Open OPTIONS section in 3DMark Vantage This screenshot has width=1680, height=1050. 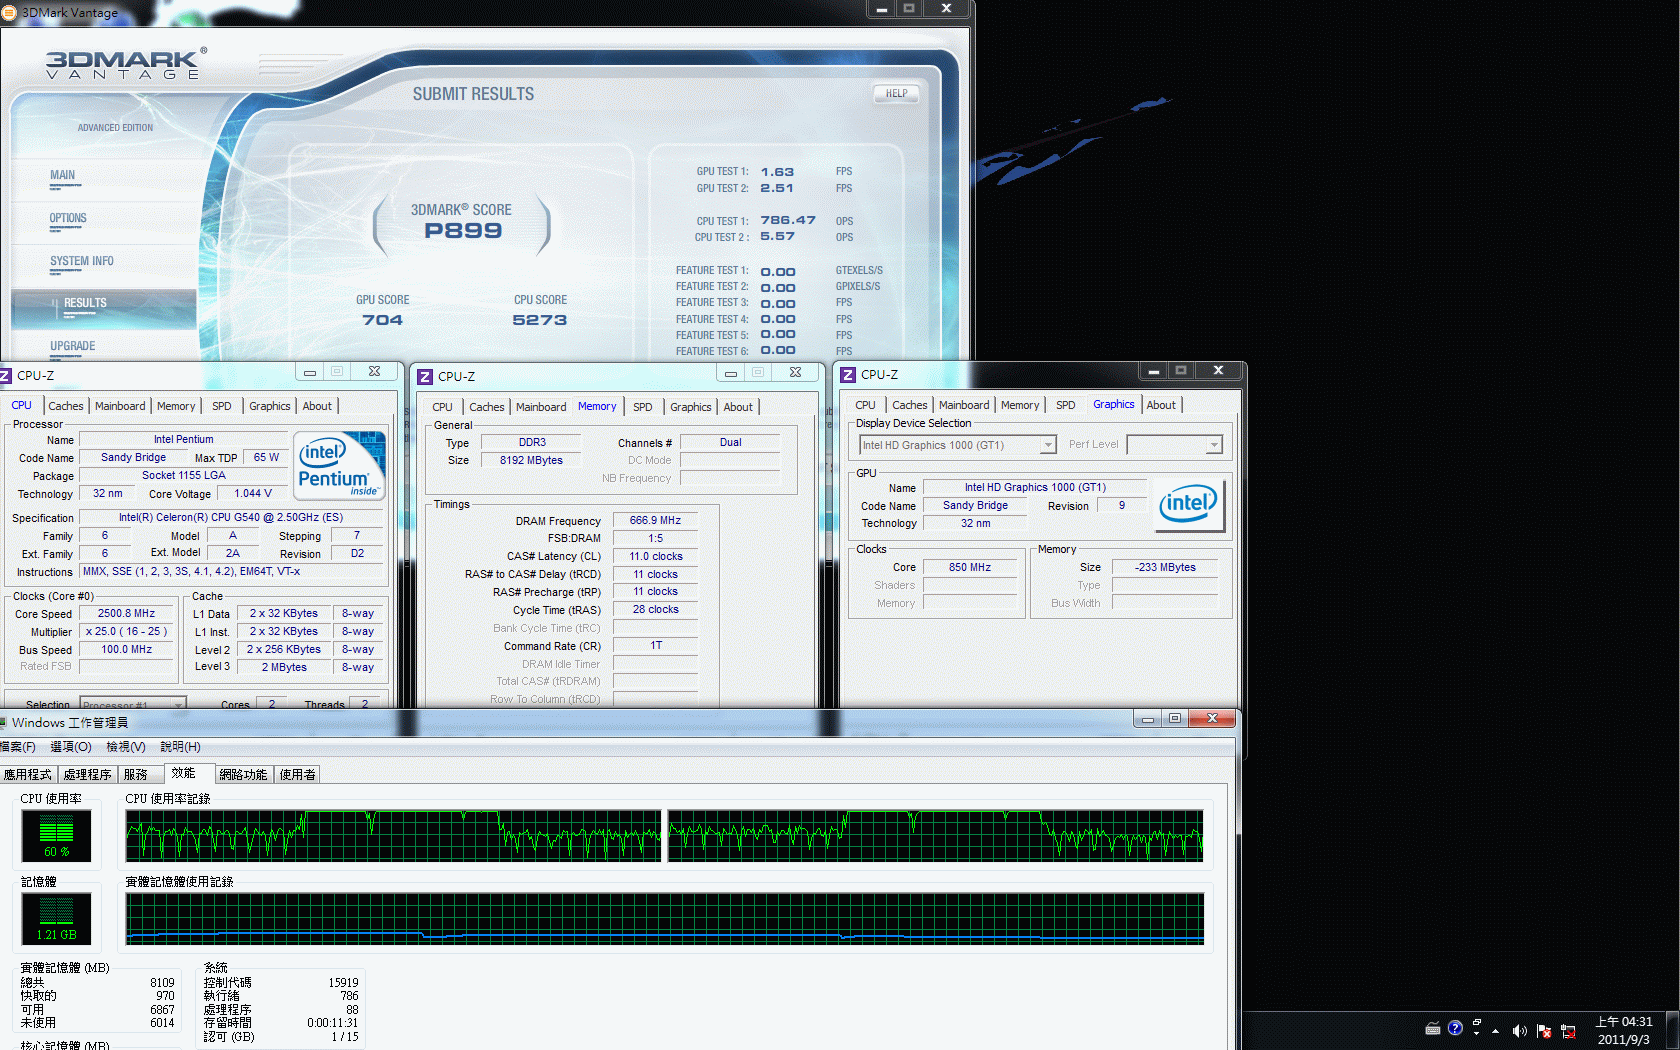[x=68, y=218]
